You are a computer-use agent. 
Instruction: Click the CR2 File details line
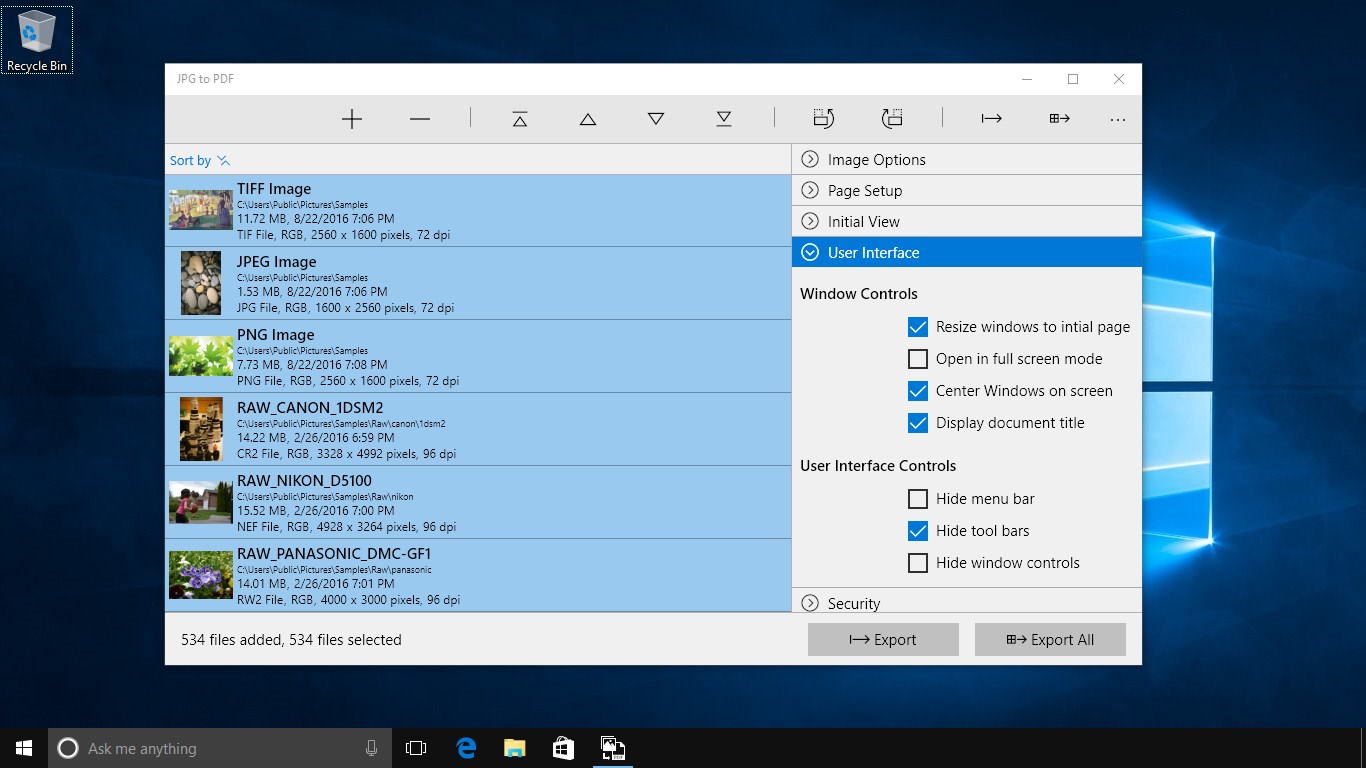[346, 453]
